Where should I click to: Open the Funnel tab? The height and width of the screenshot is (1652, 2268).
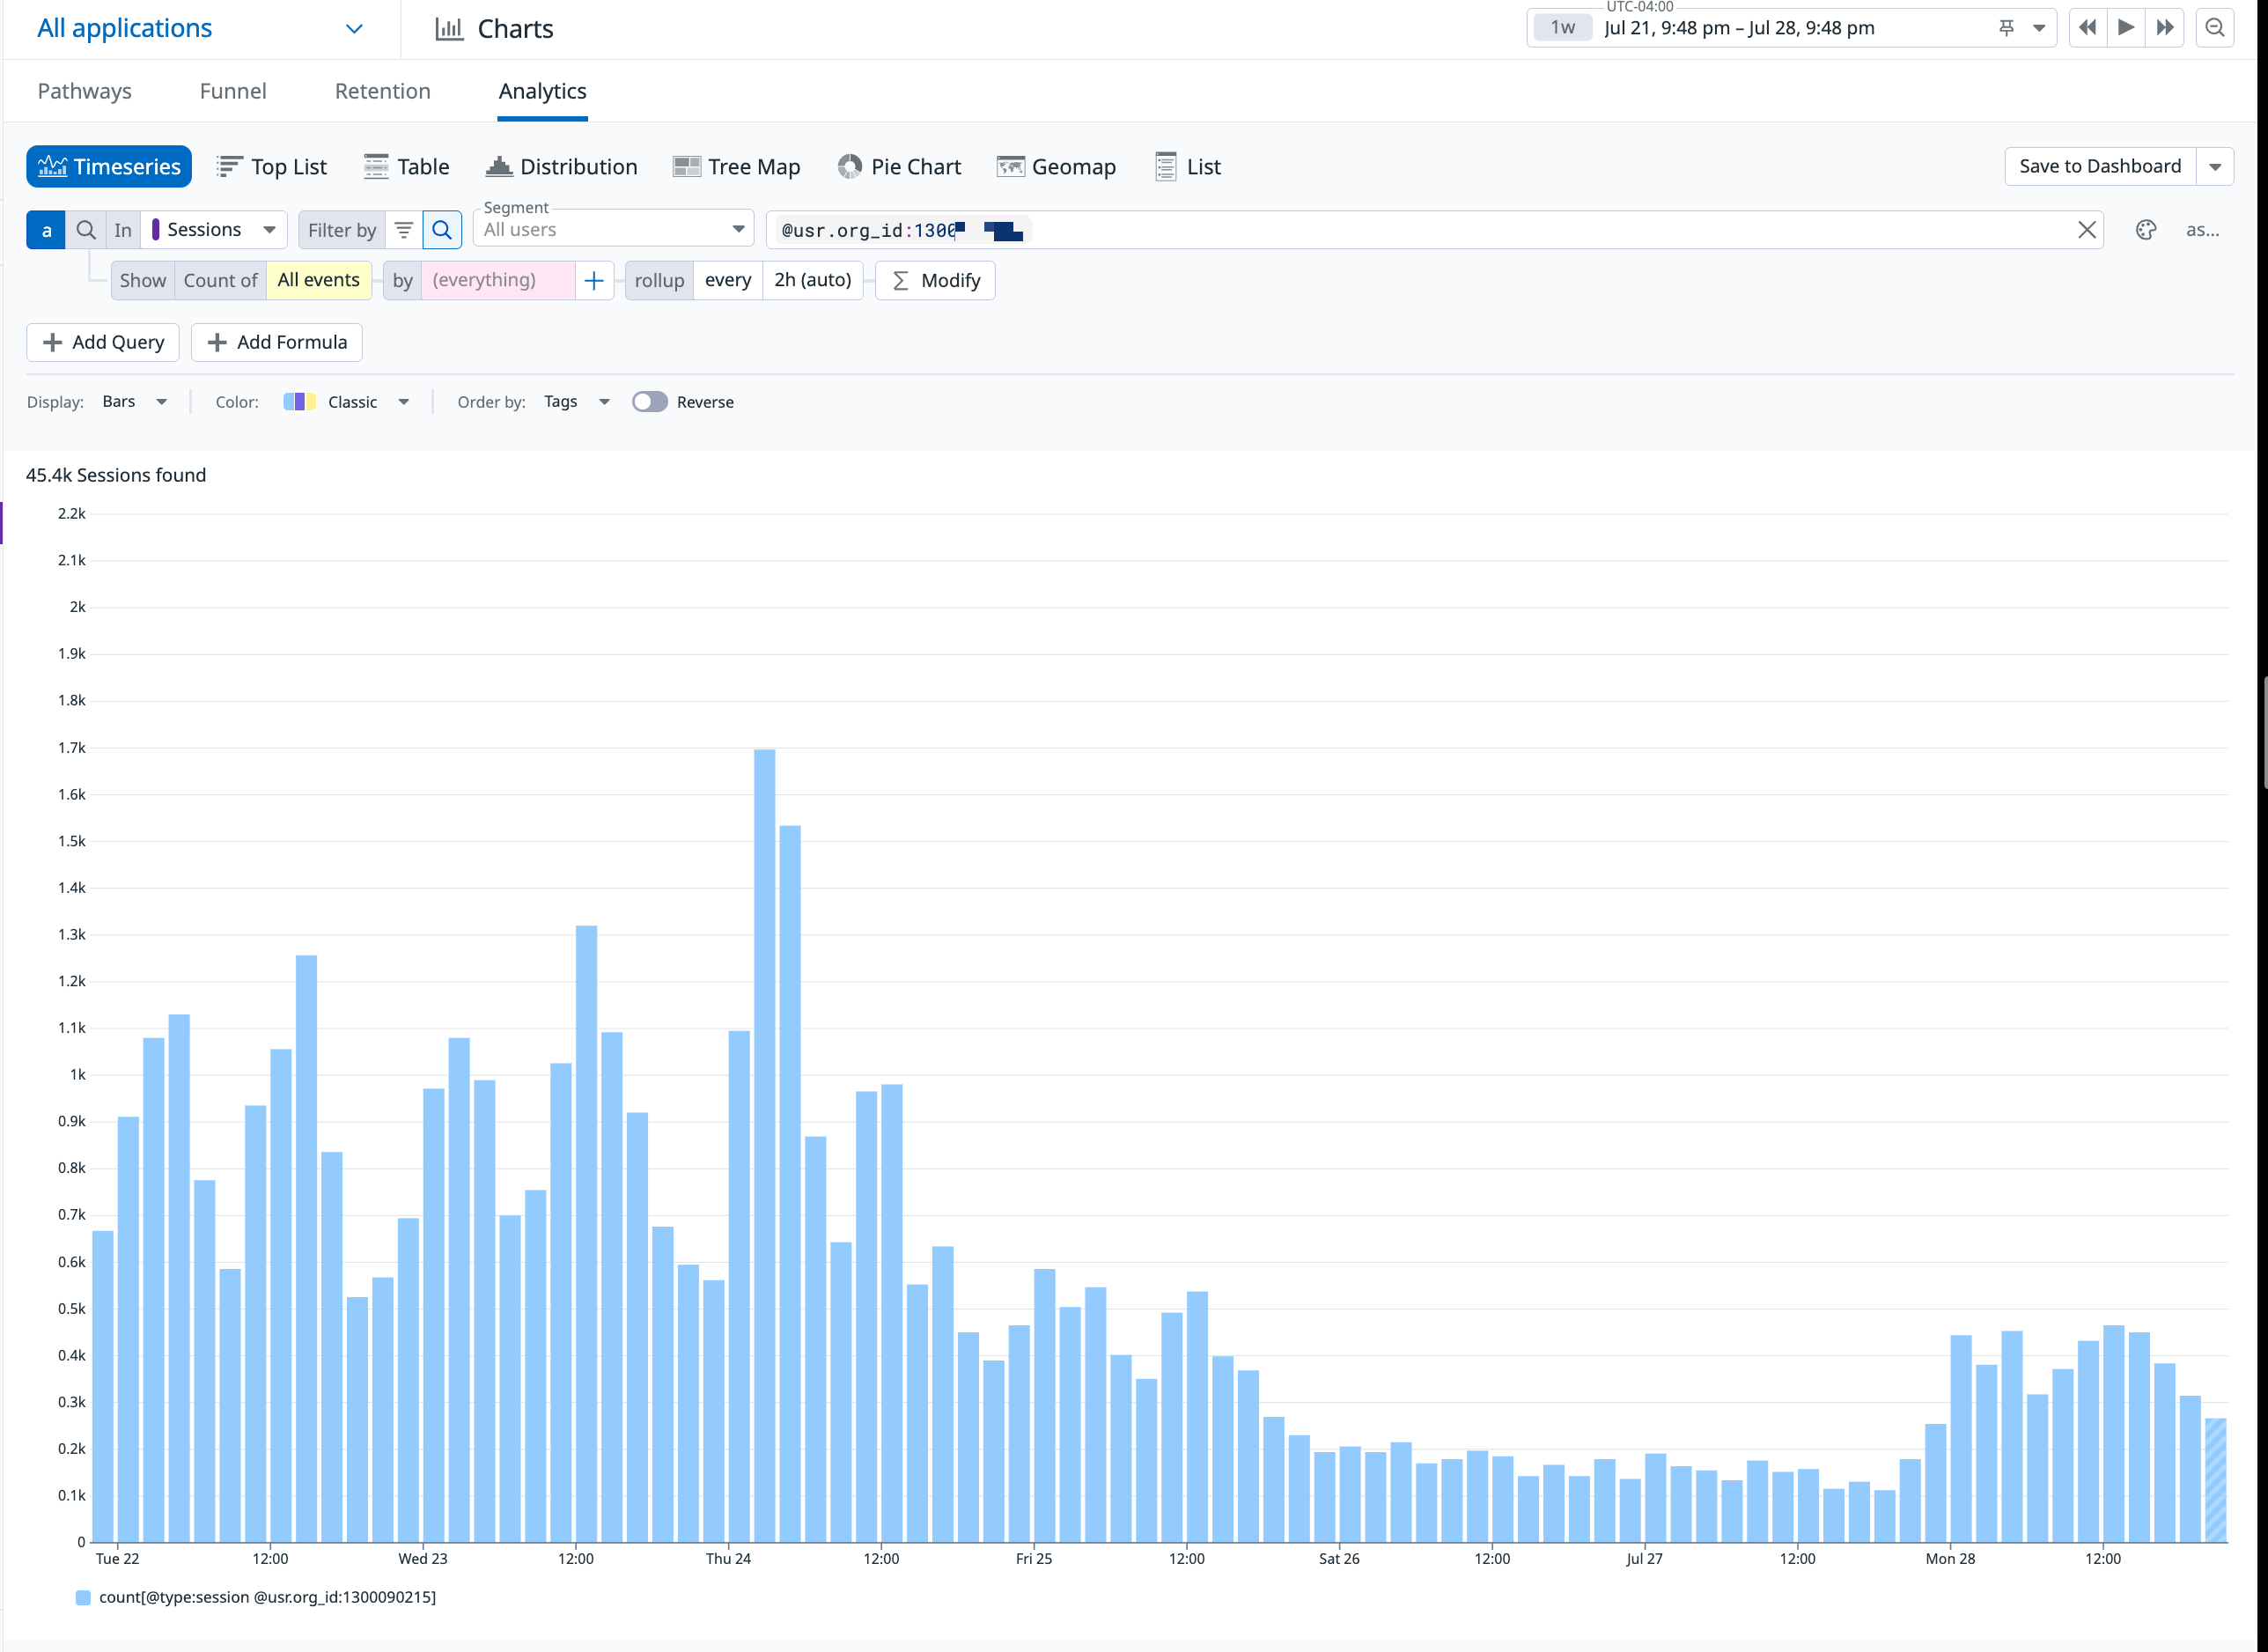click(x=233, y=91)
